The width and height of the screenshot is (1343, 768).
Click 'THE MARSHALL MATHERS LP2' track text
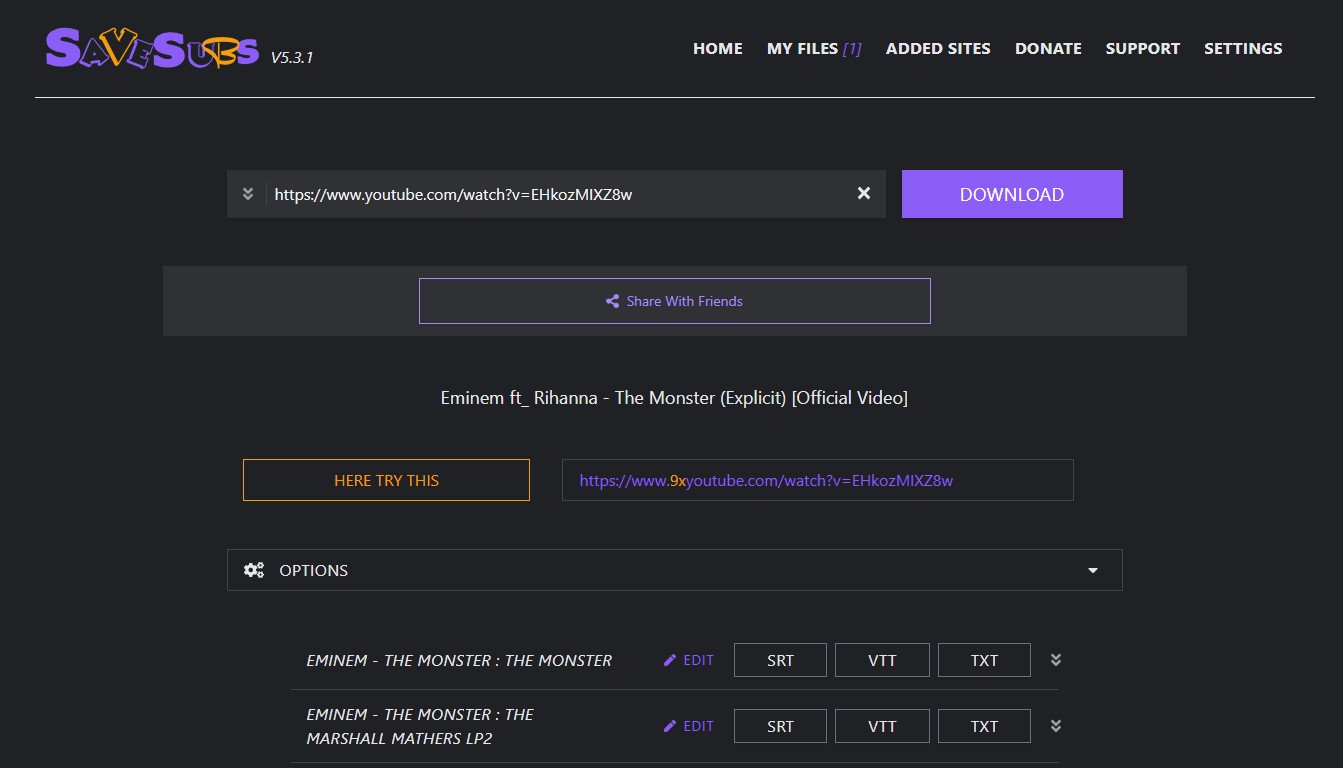click(x=420, y=727)
